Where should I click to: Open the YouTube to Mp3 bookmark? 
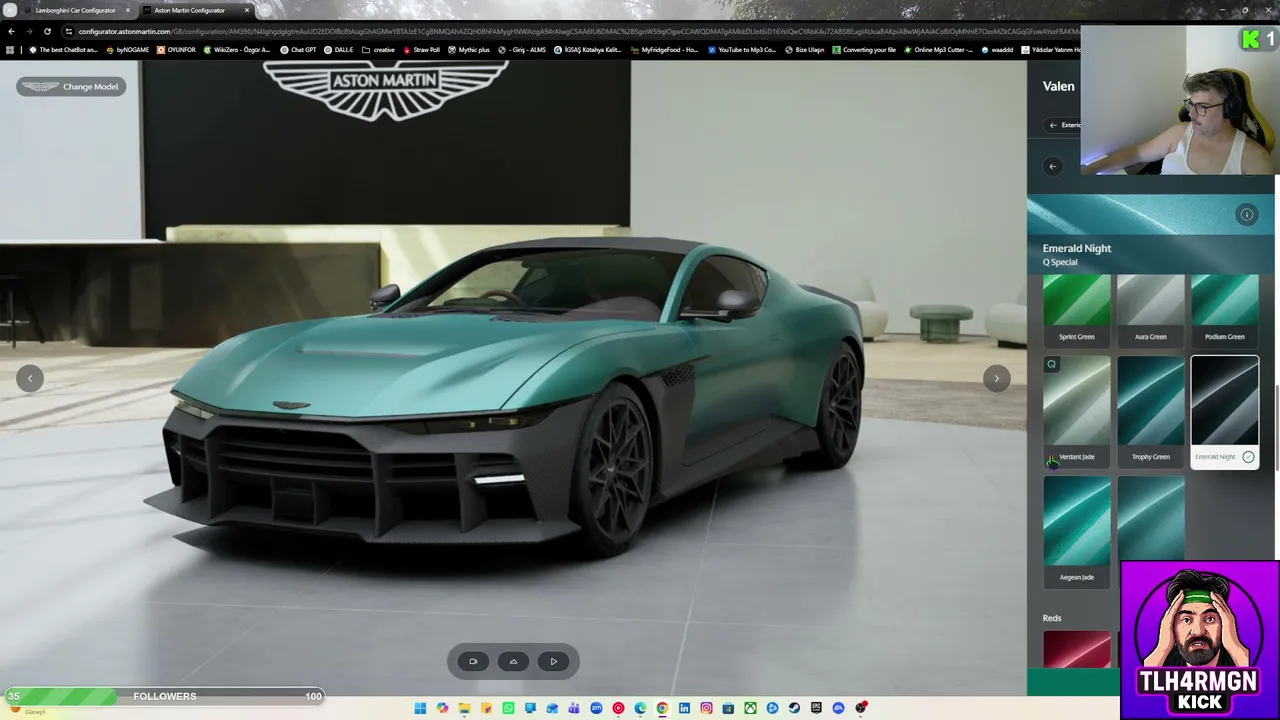tap(741, 50)
